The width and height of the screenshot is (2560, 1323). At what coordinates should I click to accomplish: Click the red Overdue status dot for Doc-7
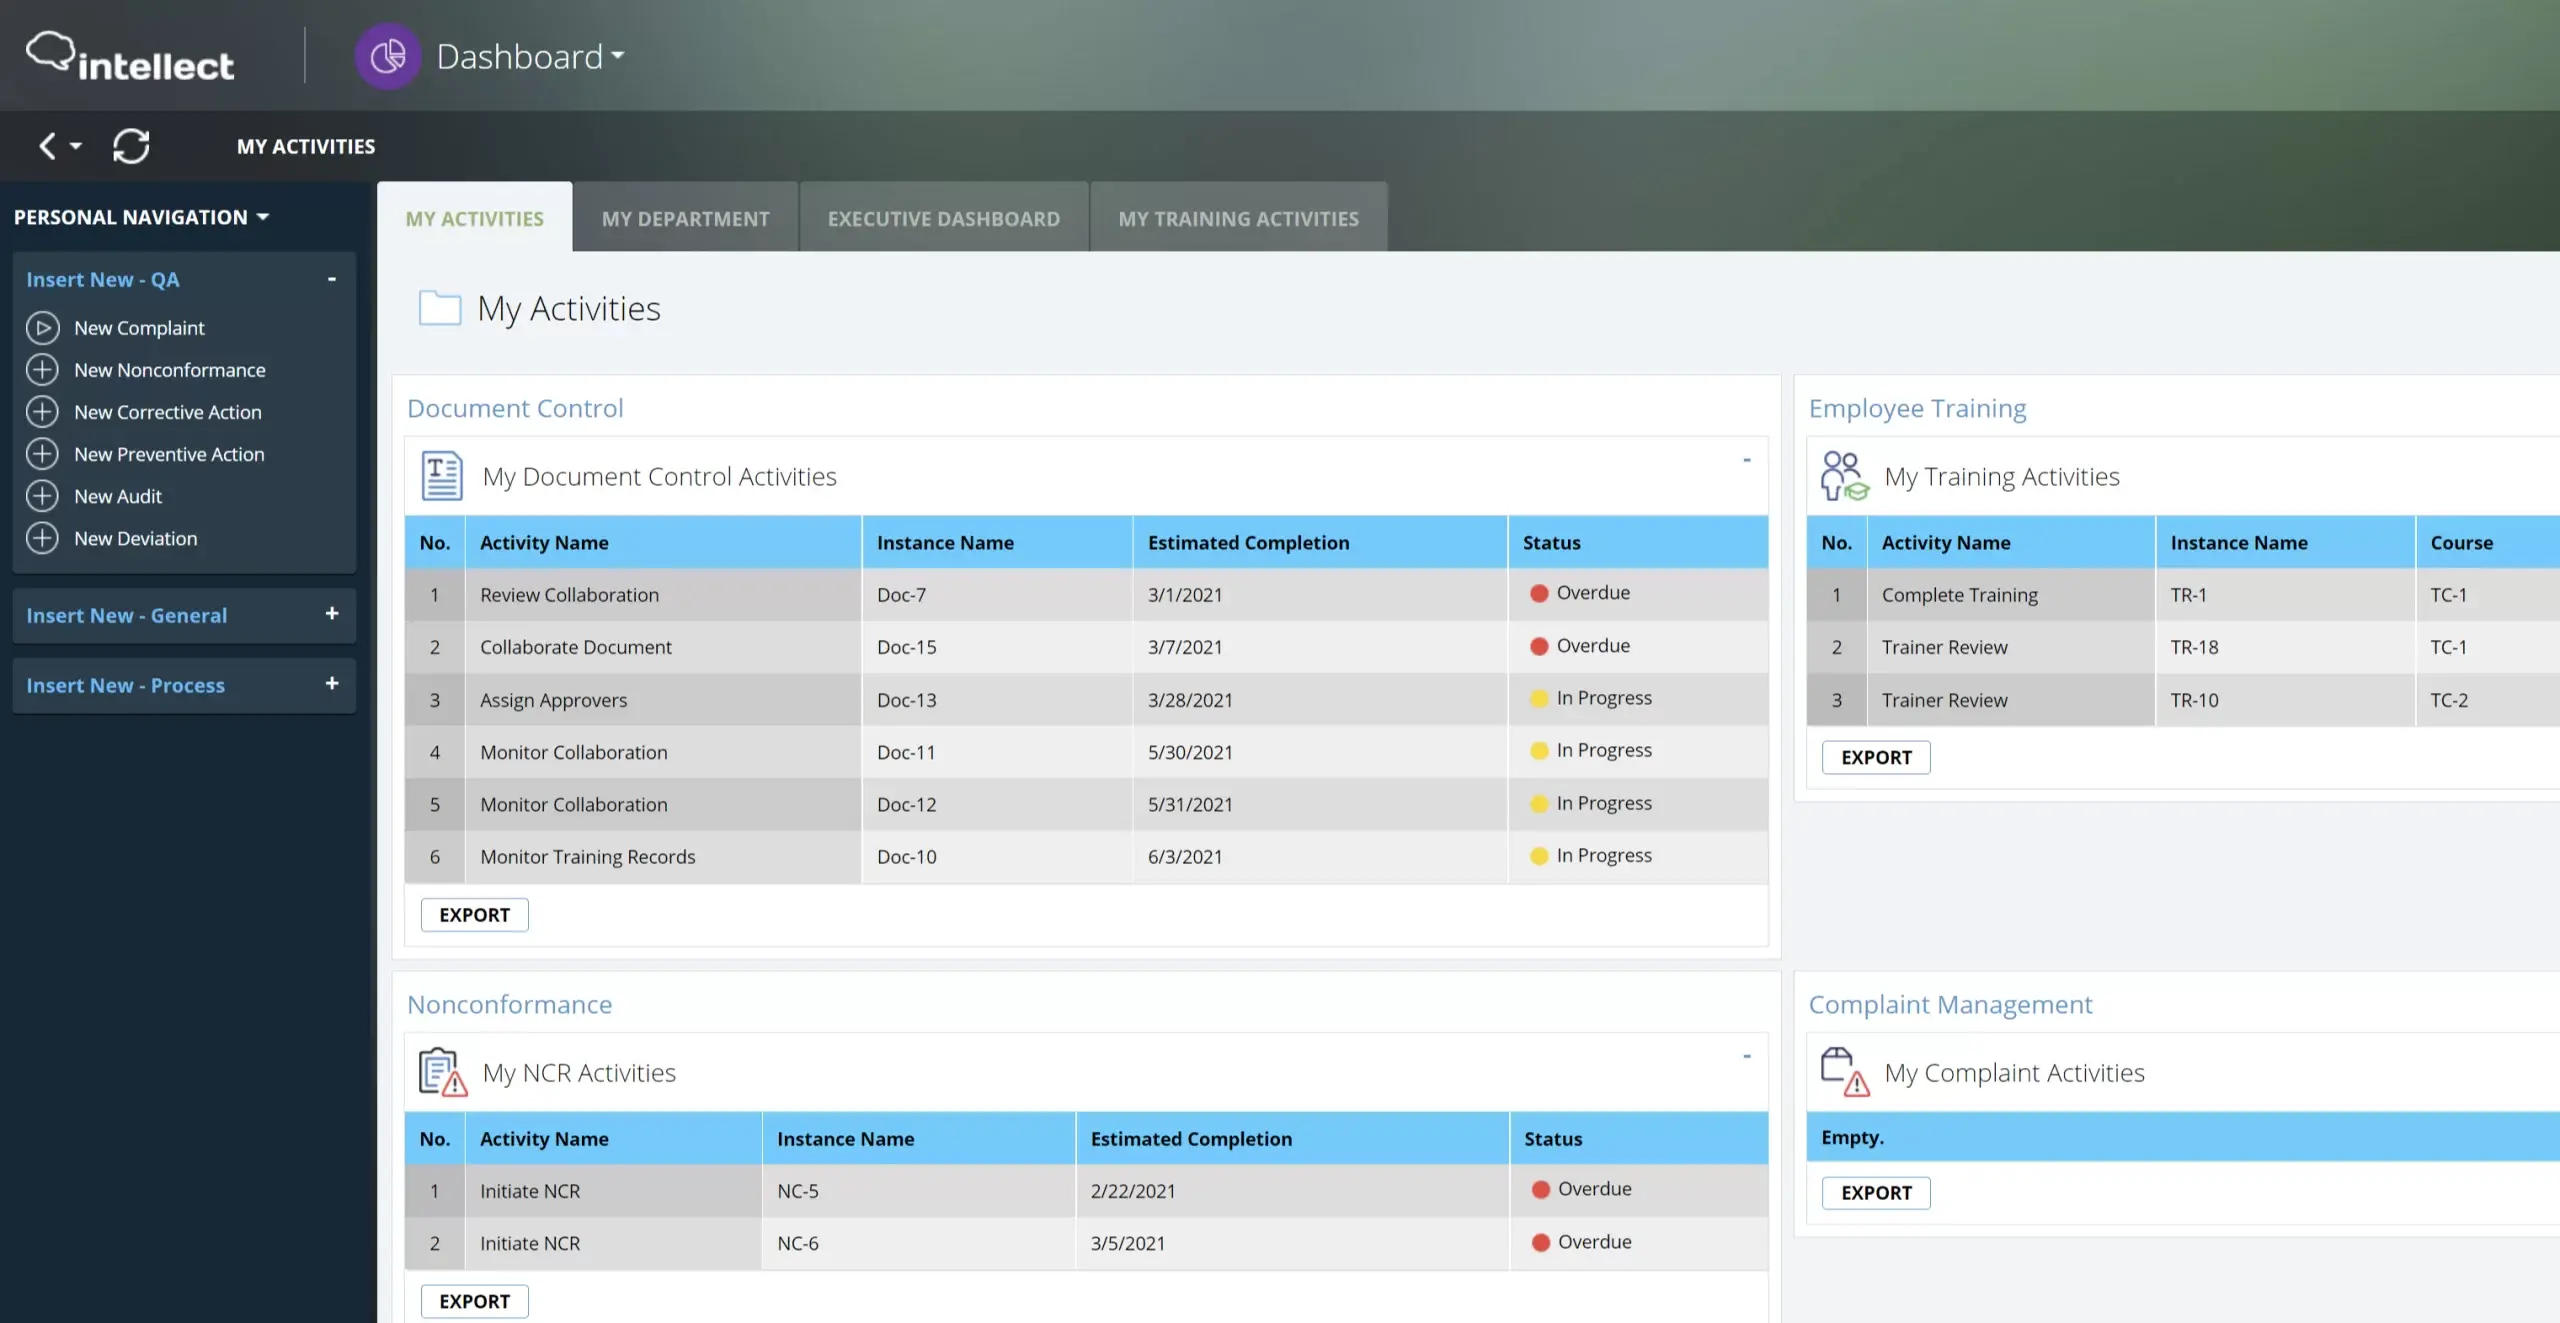coord(1539,592)
